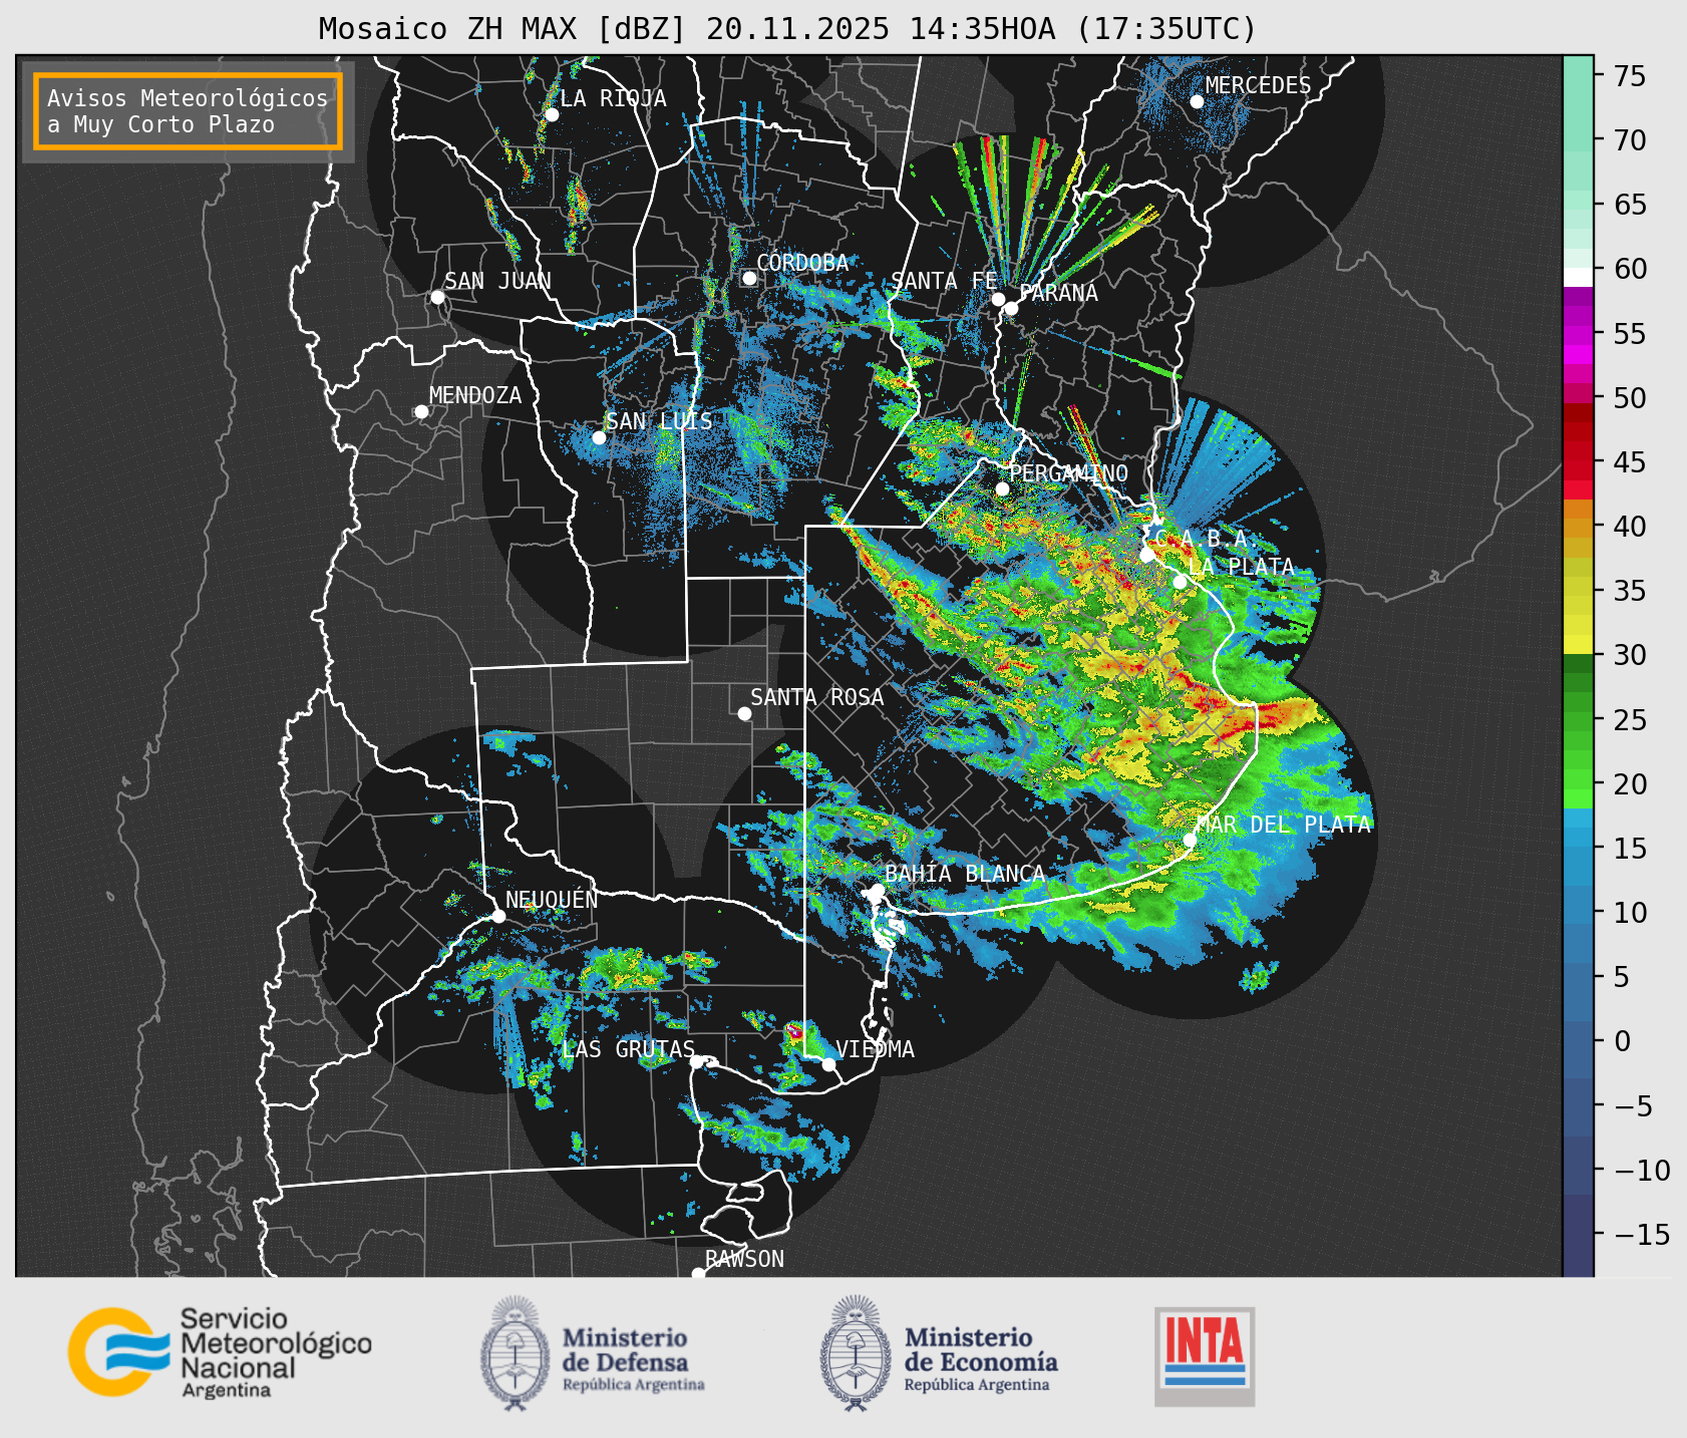
Task: Select the LA RIOJA city marker
Action: pyautogui.click(x=551, y=115)
